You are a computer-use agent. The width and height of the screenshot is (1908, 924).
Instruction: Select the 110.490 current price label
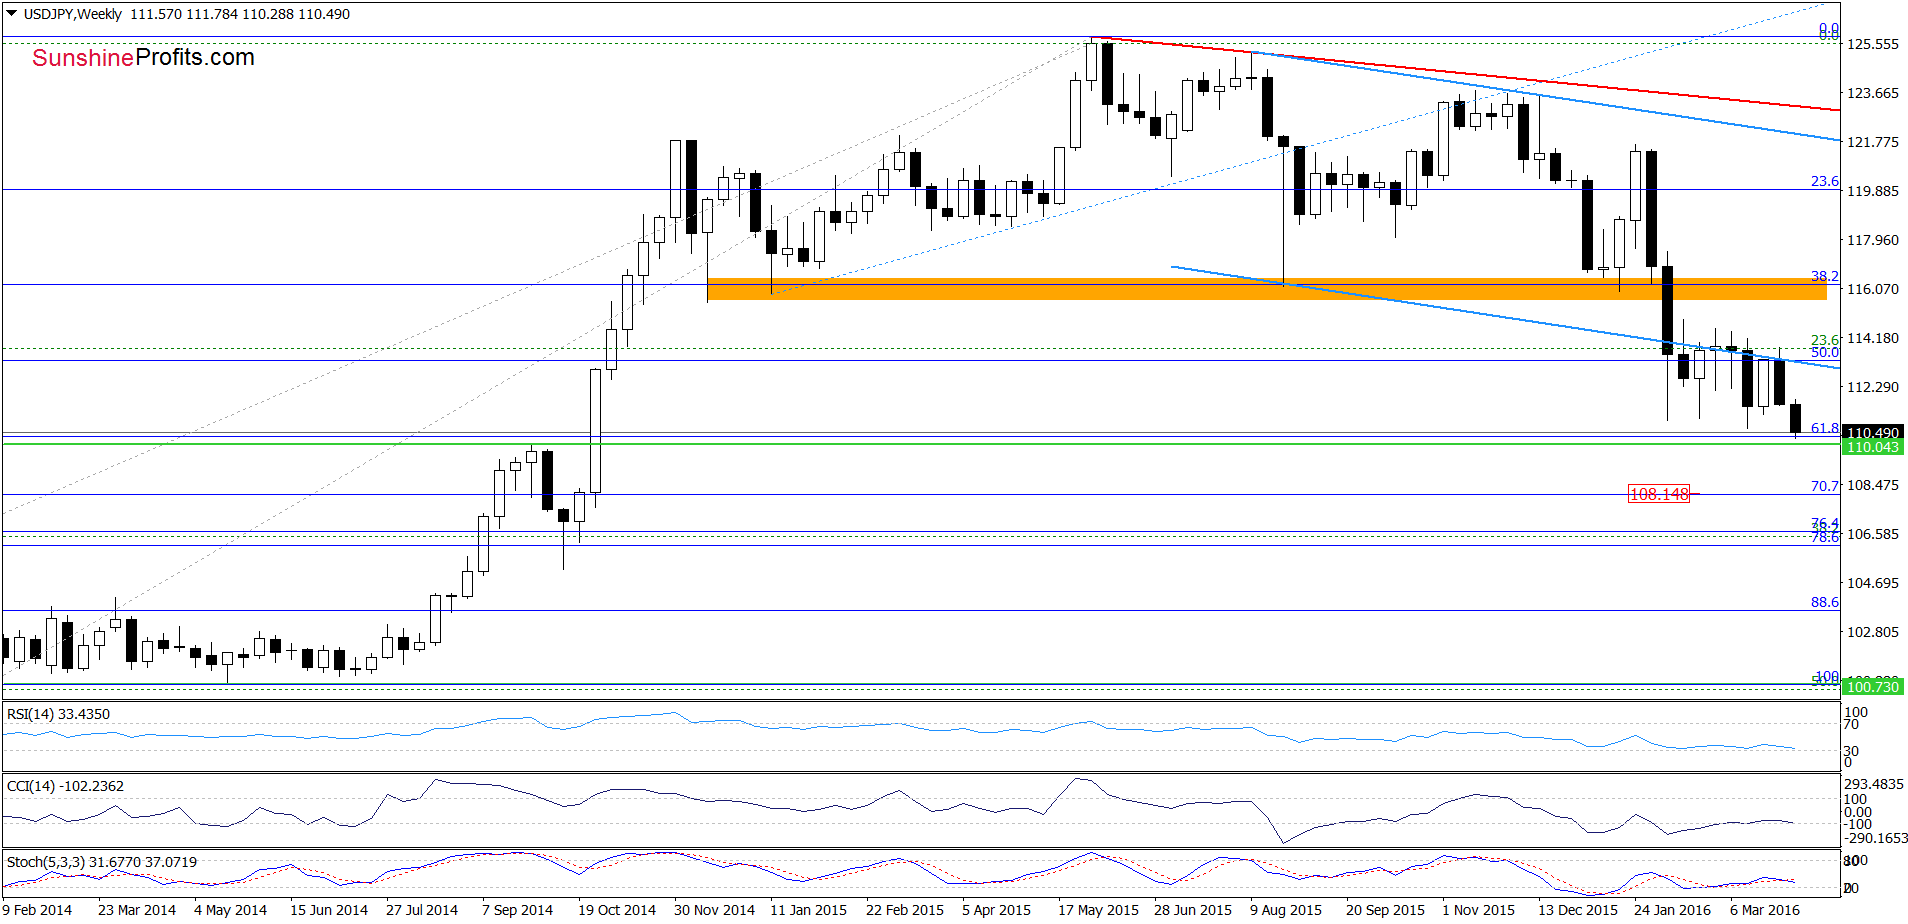(x=1873, y=432)
